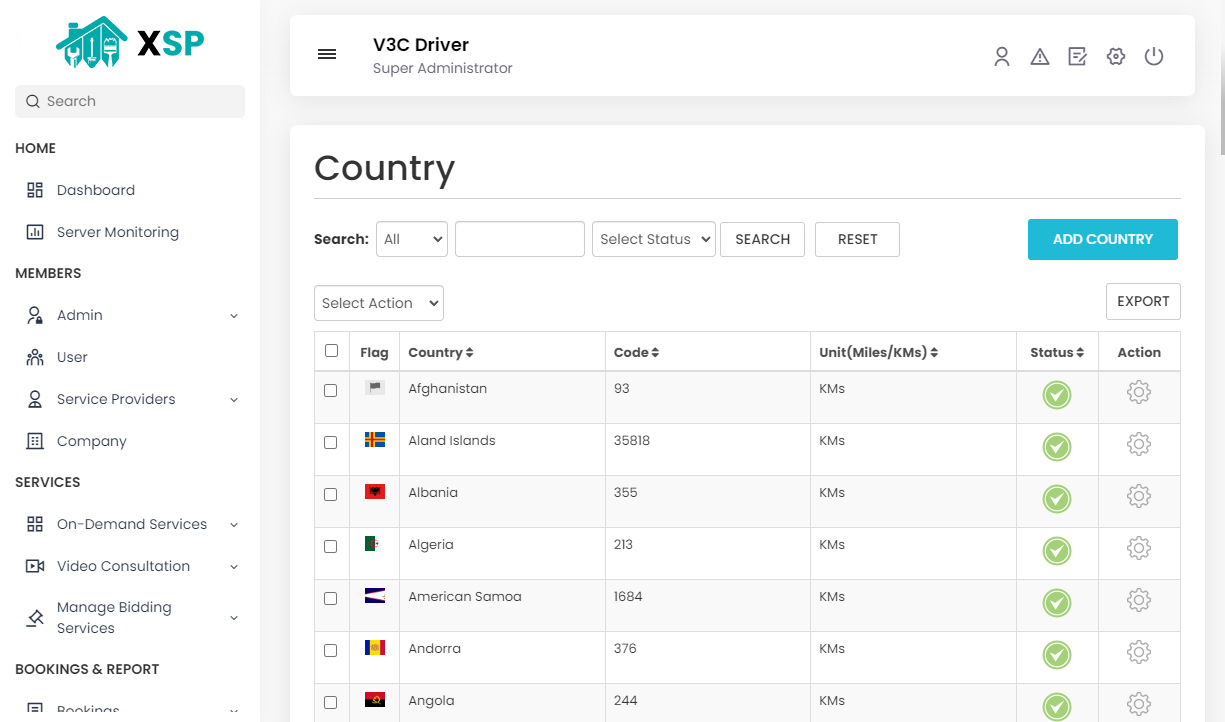Click inside the search text field

pyautogui.click(x=519, y=239)
